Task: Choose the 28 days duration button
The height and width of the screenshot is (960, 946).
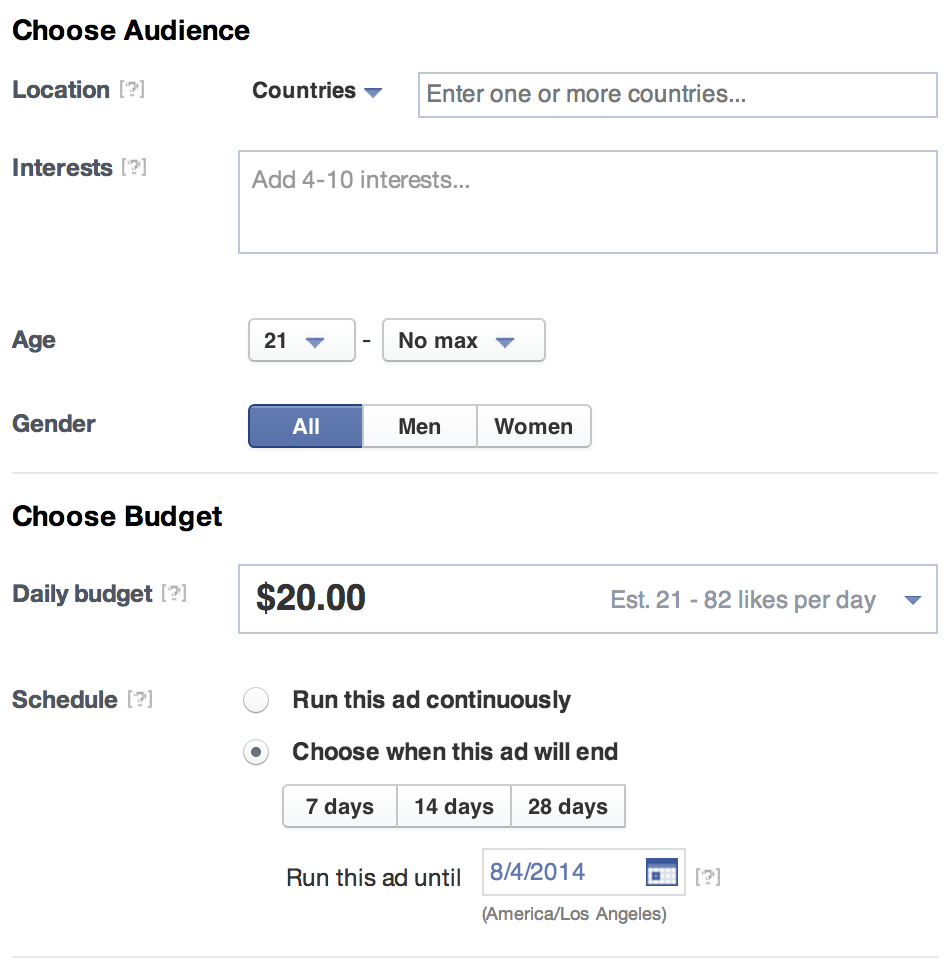Action: tap(568, 806)
